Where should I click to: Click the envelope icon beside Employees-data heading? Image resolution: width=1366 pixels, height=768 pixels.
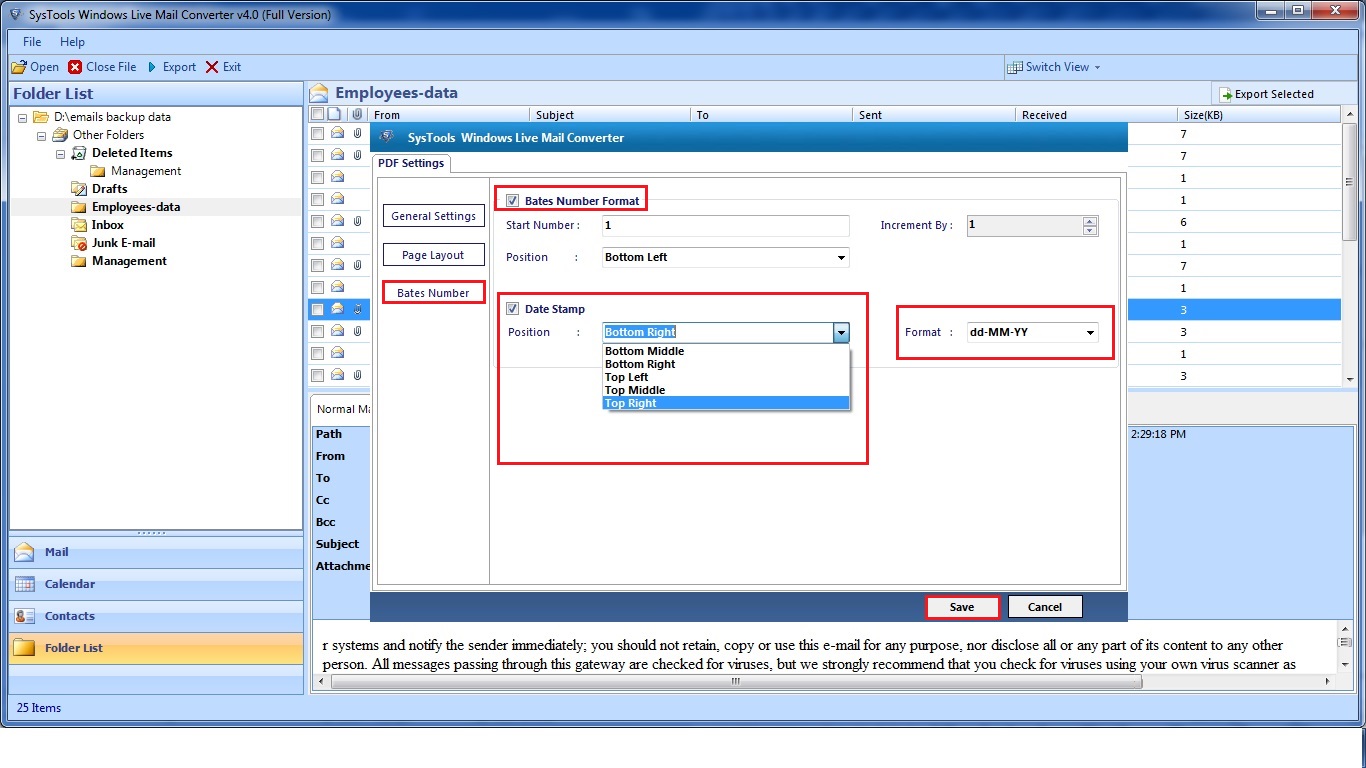tap(319, 93)
